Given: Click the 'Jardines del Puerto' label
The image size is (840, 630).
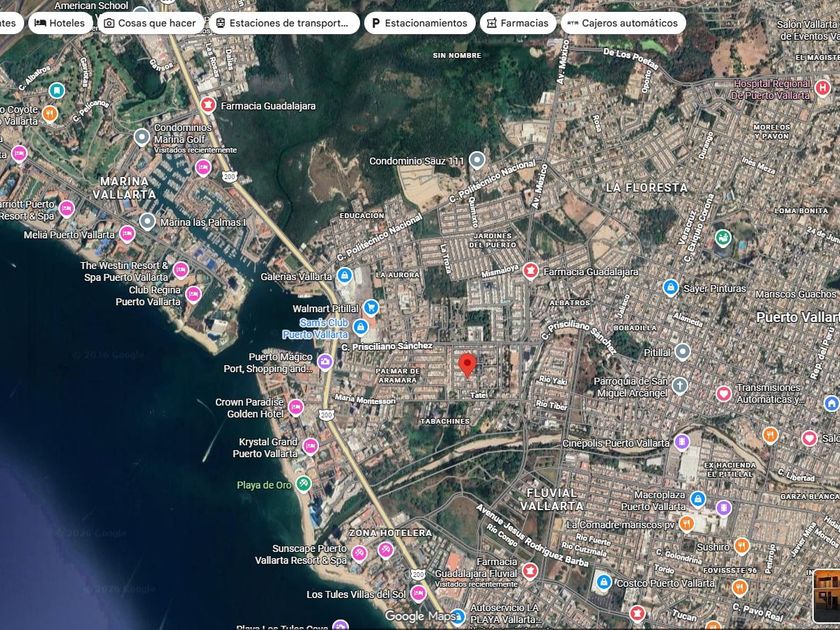Looking at the screenshot, I should (x=493, y=239).
